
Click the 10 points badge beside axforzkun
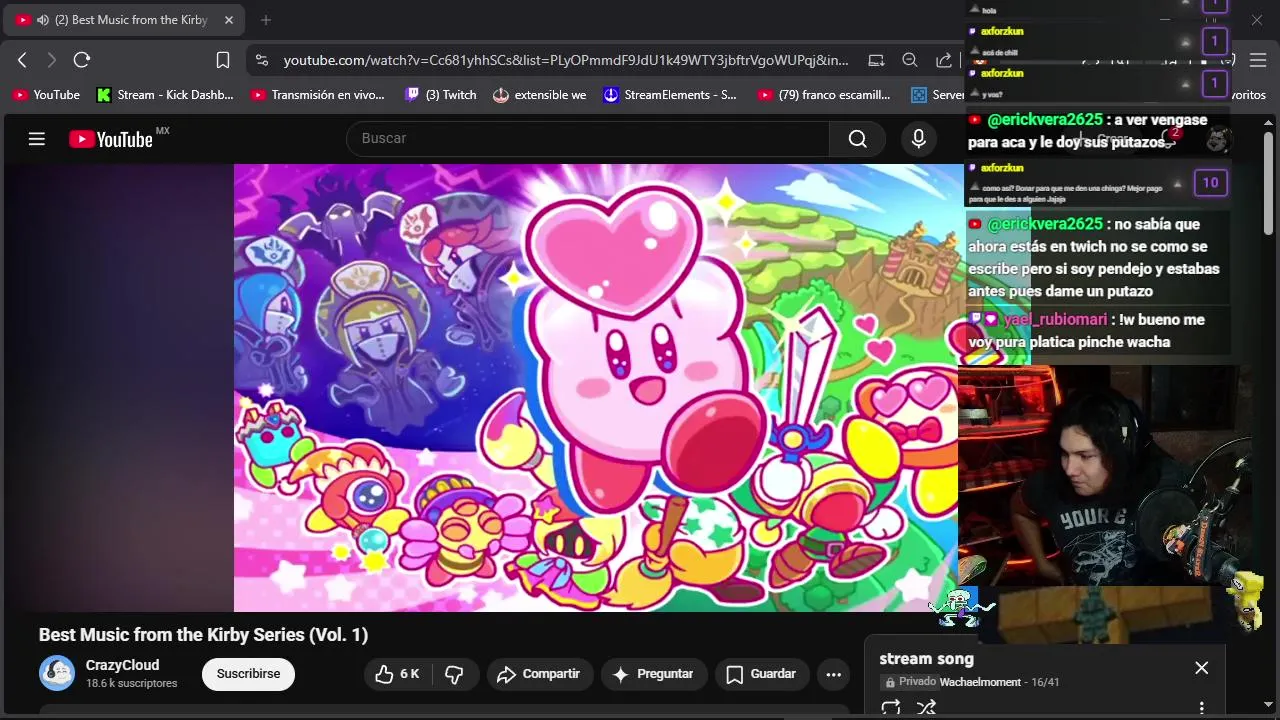tap(1210, 182)
